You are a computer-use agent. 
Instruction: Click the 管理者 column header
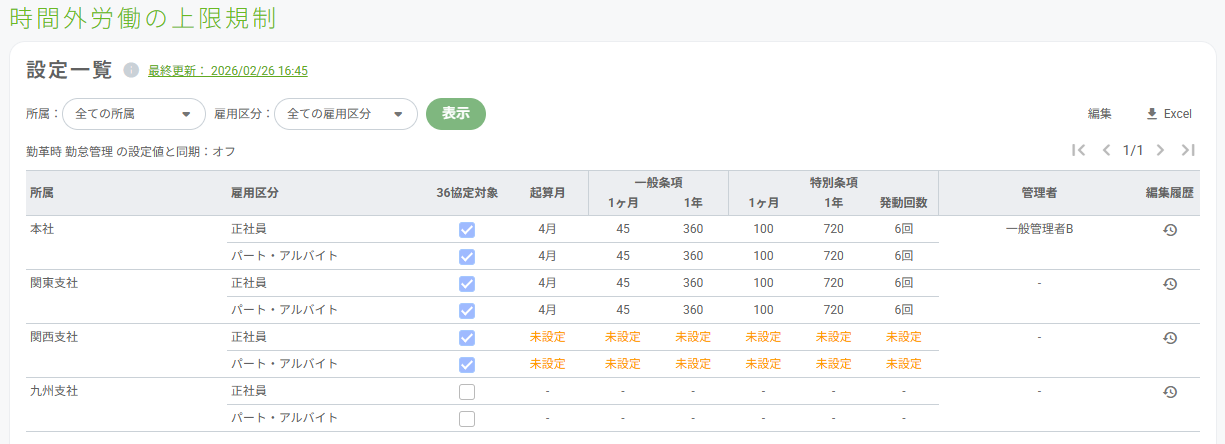pyautogui.click(x=1039, y=192)
